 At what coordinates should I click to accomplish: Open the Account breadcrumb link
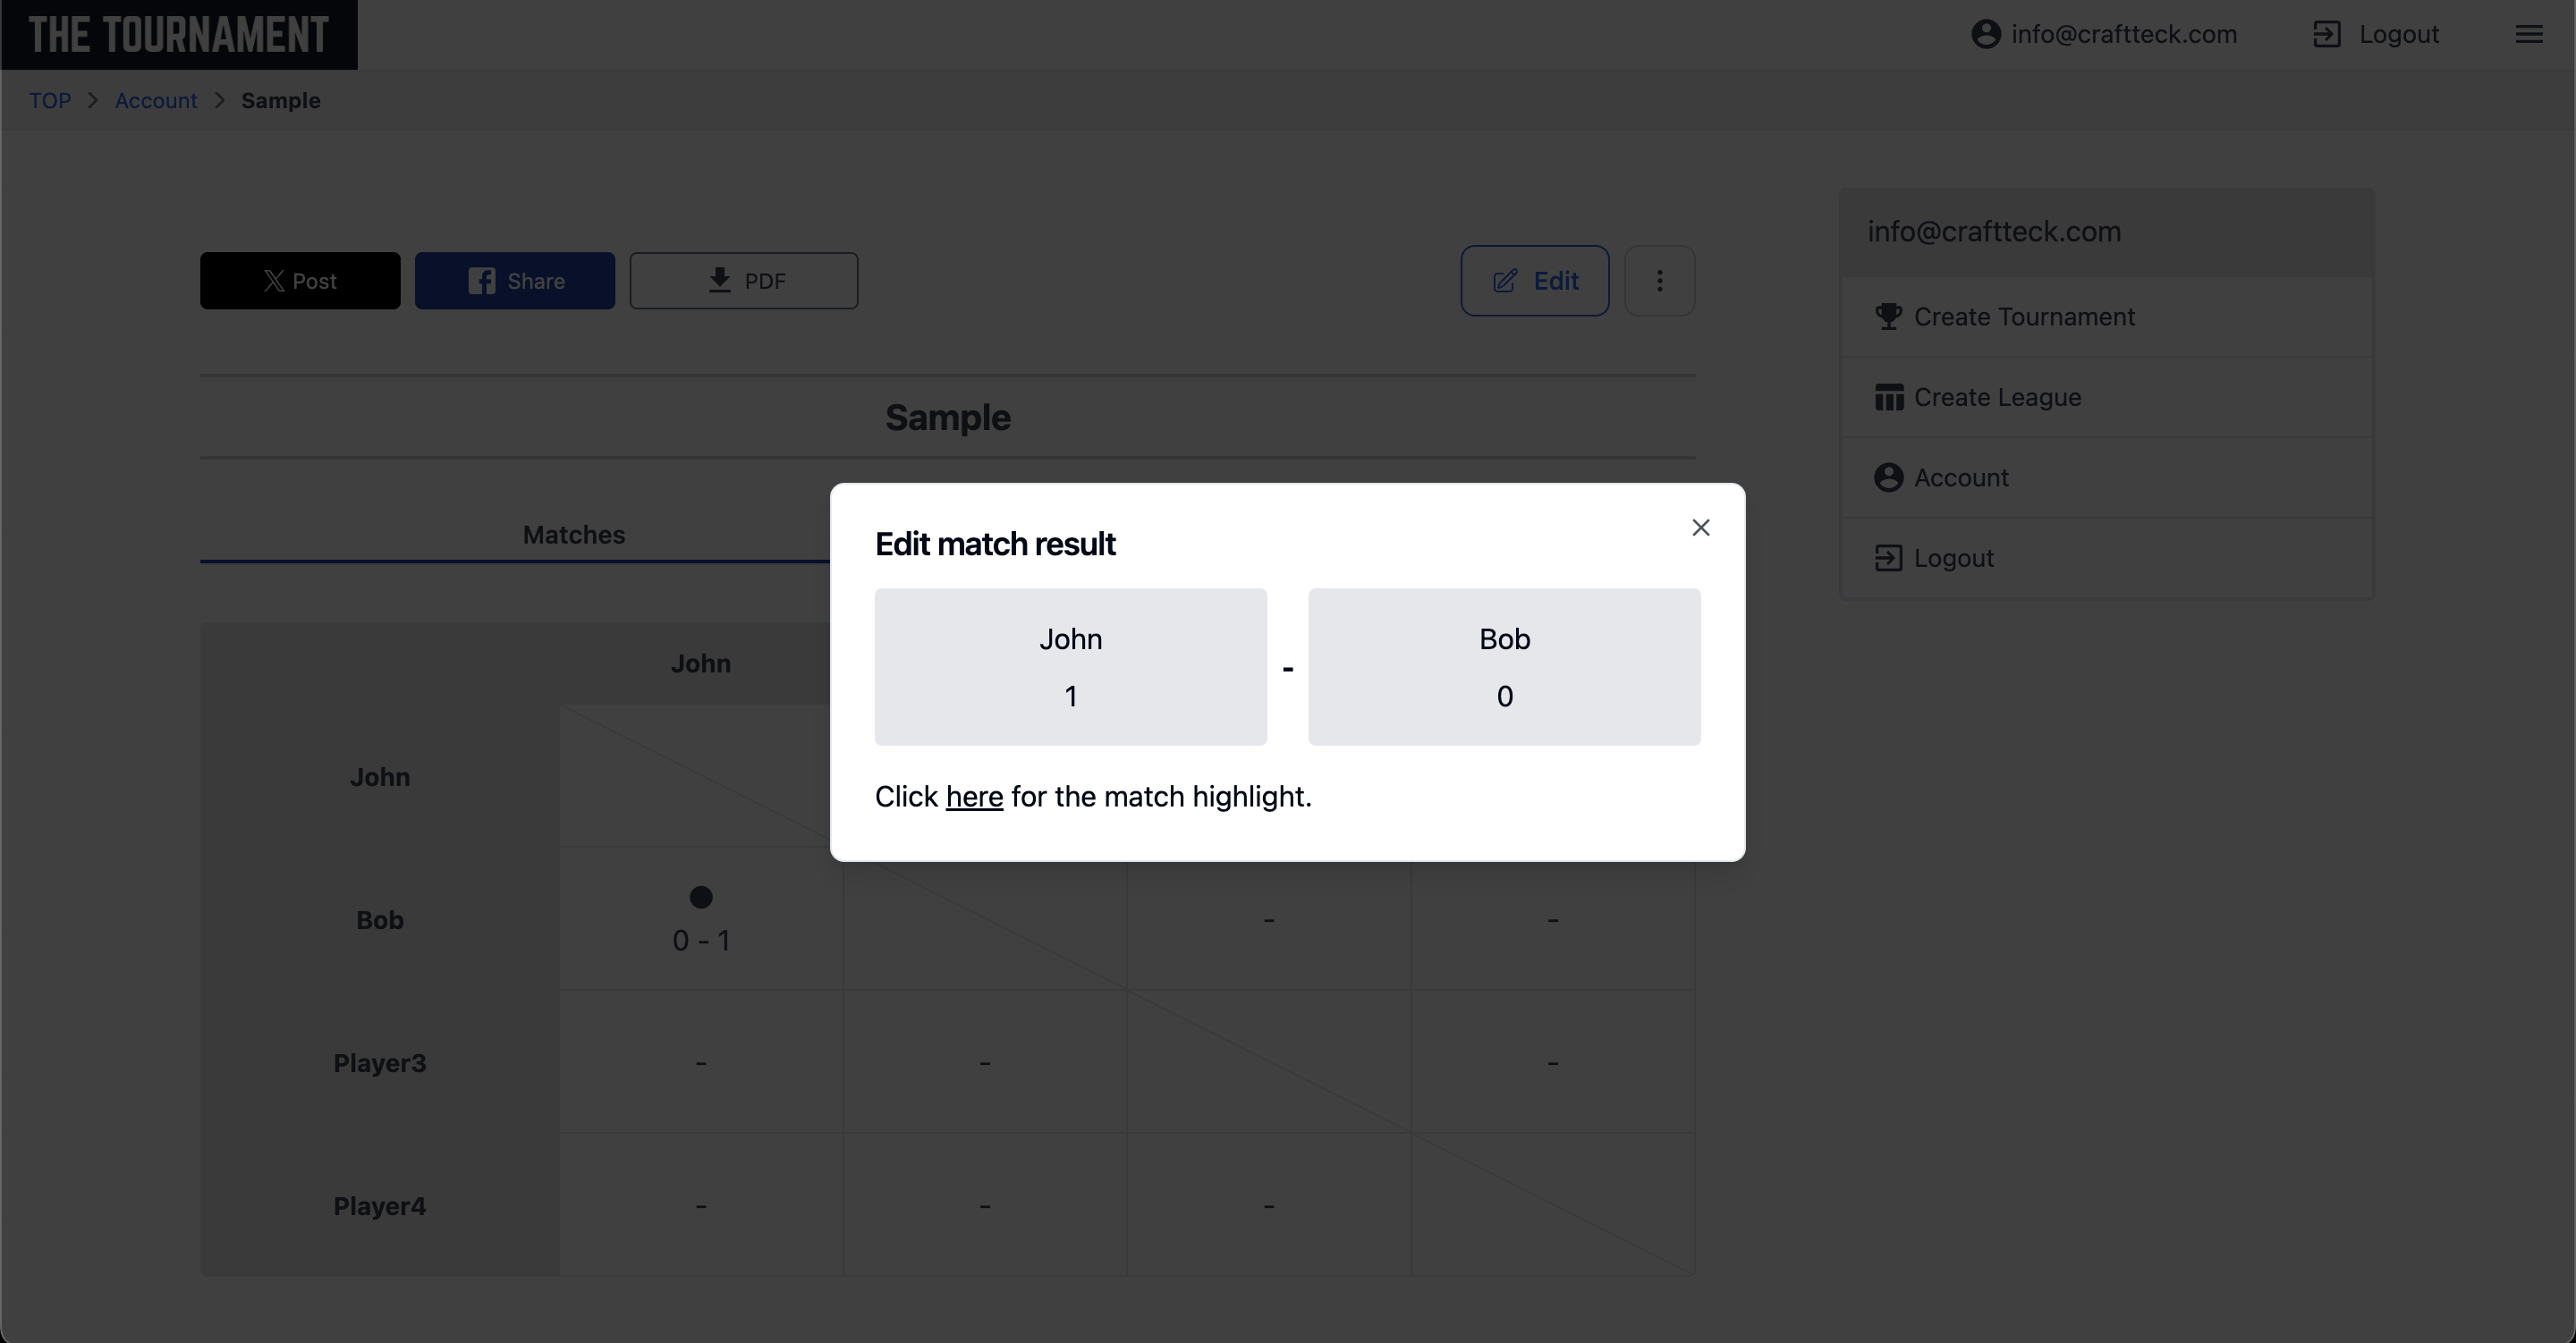(156, 101)
